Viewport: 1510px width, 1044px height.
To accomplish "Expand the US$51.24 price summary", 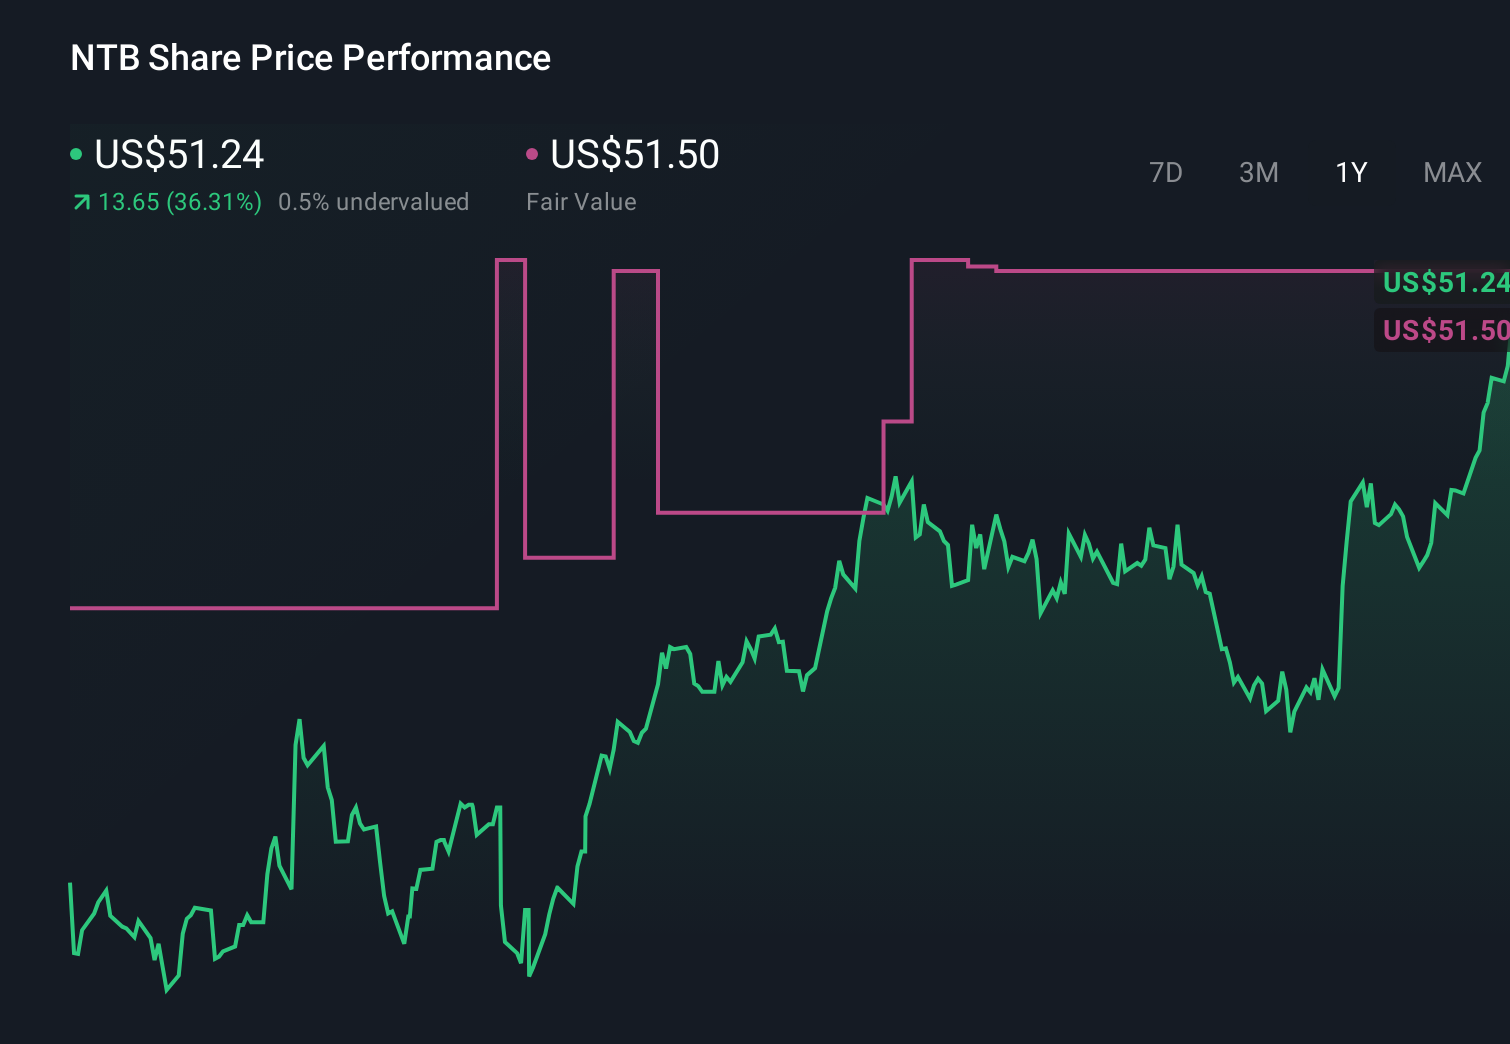I will click(178, 154).
